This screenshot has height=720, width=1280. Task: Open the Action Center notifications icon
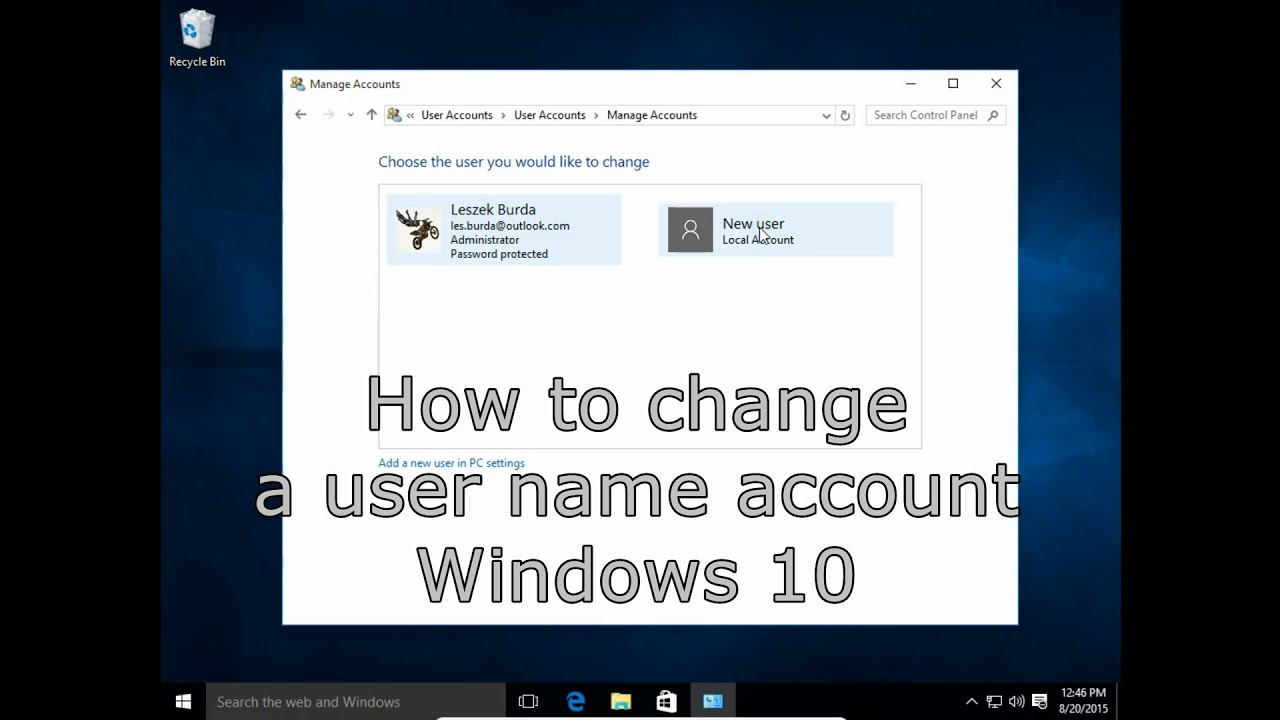click(1039, 702)
